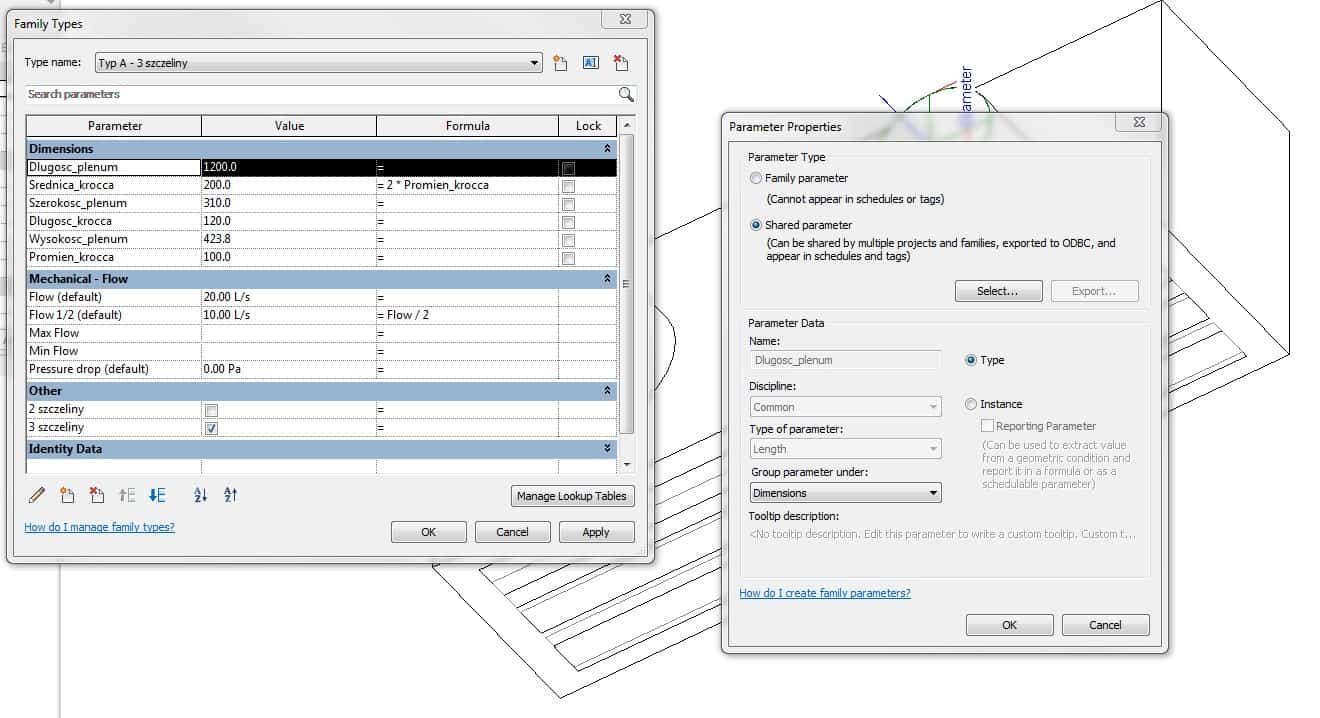Open the How do I create family parameters link
1320x718 pixels.
(824, 593)
